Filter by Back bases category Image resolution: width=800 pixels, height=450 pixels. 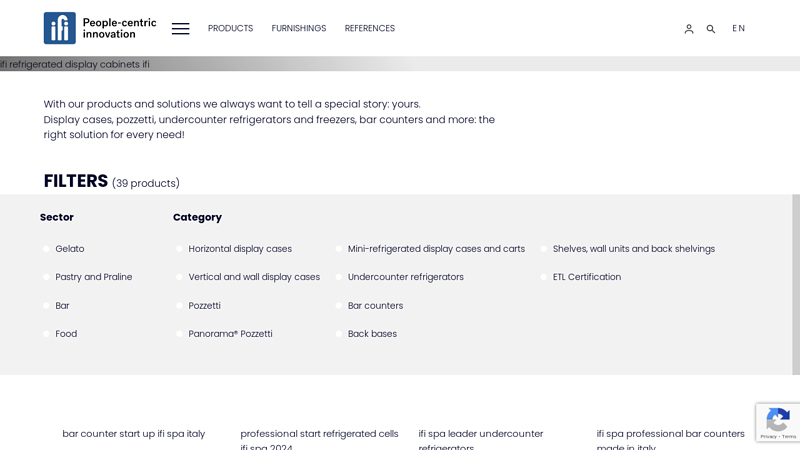(366, 334)
